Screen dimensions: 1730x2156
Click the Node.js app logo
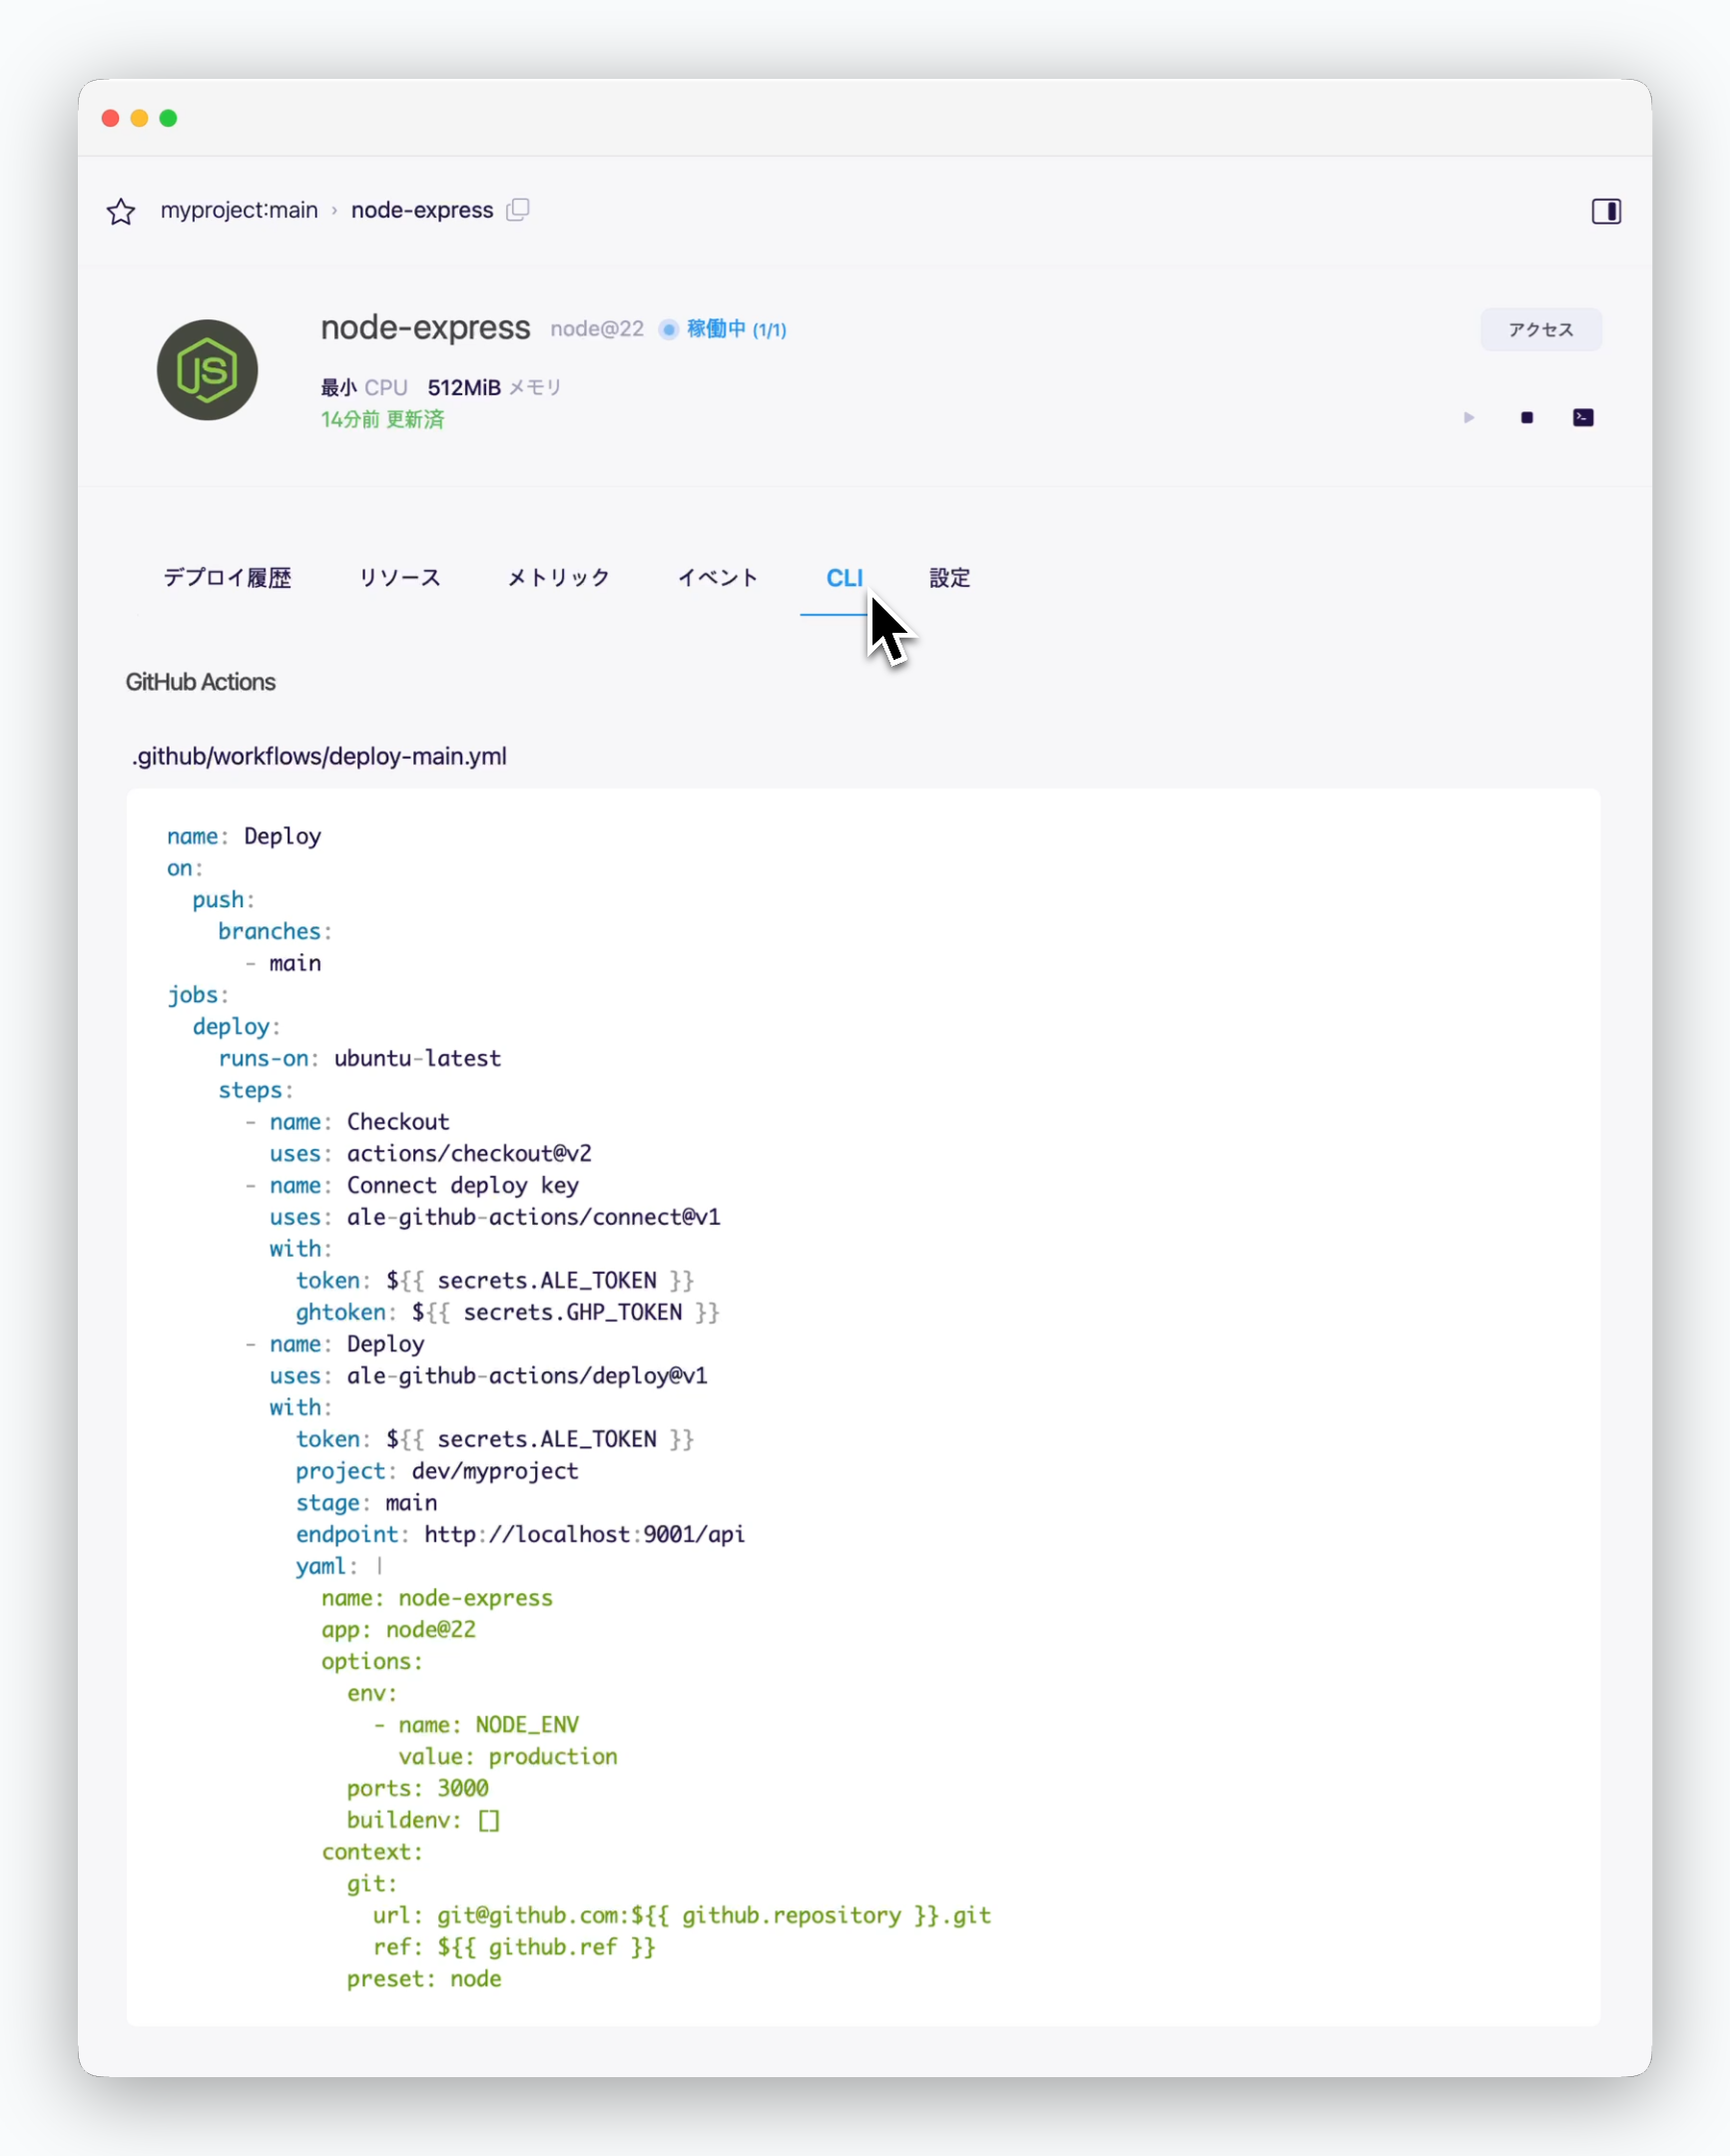click(207, 370)
